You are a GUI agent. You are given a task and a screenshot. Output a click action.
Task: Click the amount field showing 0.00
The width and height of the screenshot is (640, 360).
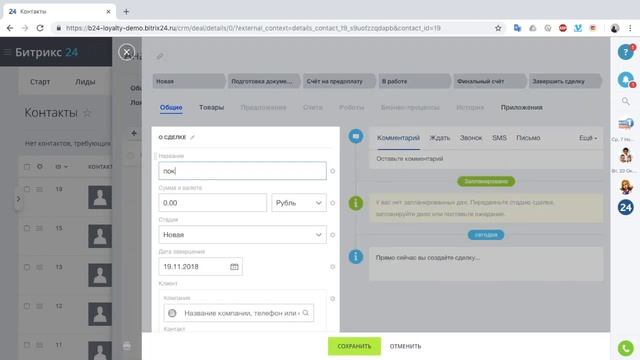click(213, 203)
